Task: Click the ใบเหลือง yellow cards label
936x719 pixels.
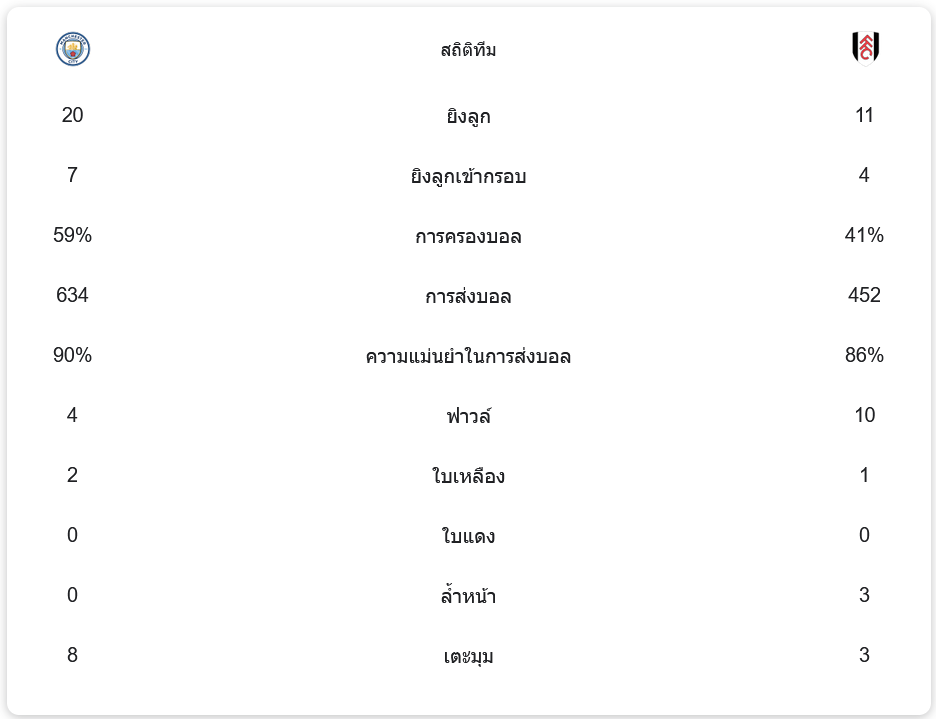Action: coord(468,477)
